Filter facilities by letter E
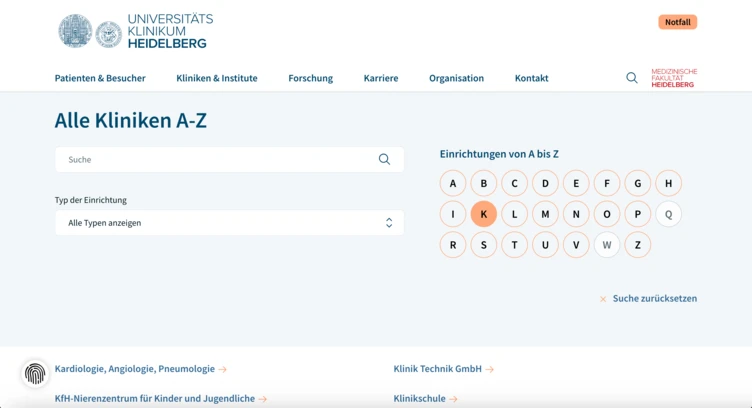The width and height of the screenshot is (752, 408). coord(576,183)
